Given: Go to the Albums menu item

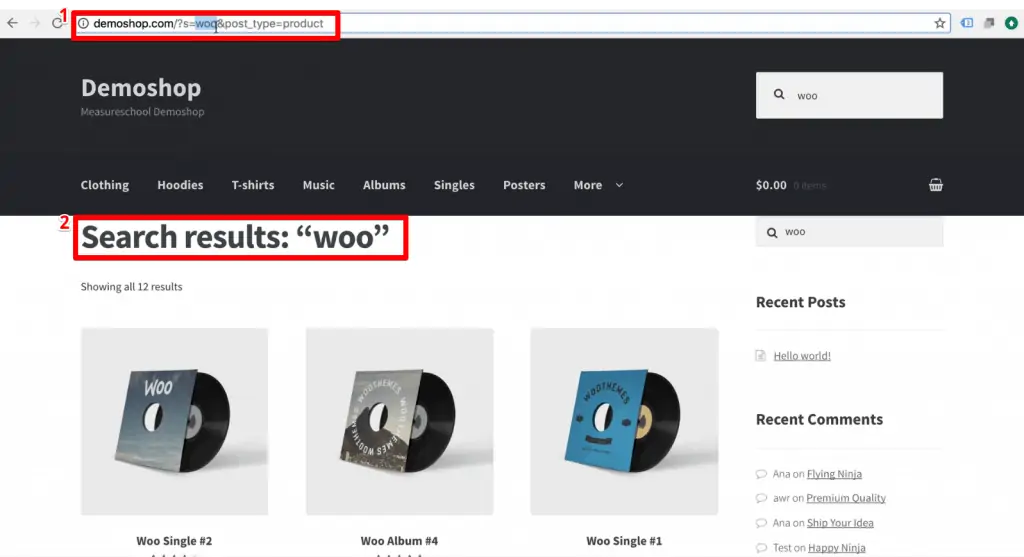Looking at the screenshot, I should (x=384, y=185).
